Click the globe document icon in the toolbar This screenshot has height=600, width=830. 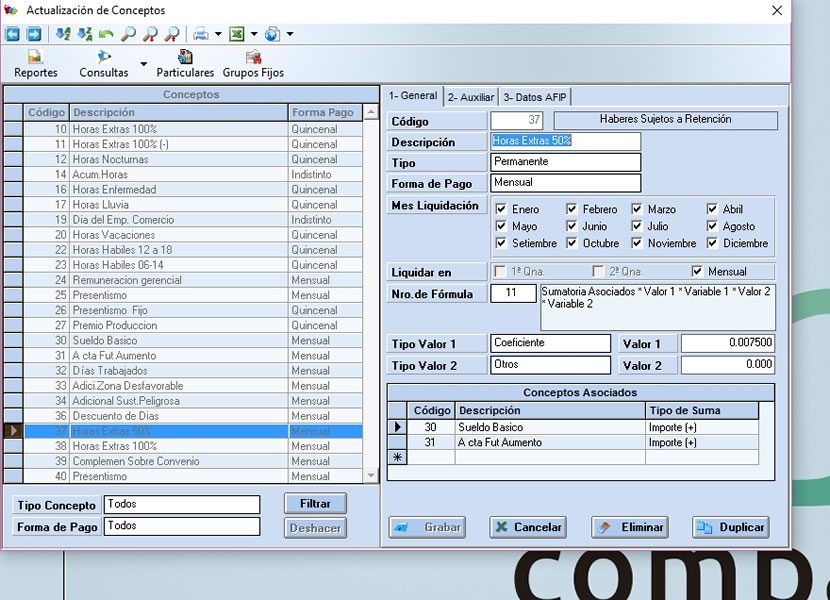272,34
